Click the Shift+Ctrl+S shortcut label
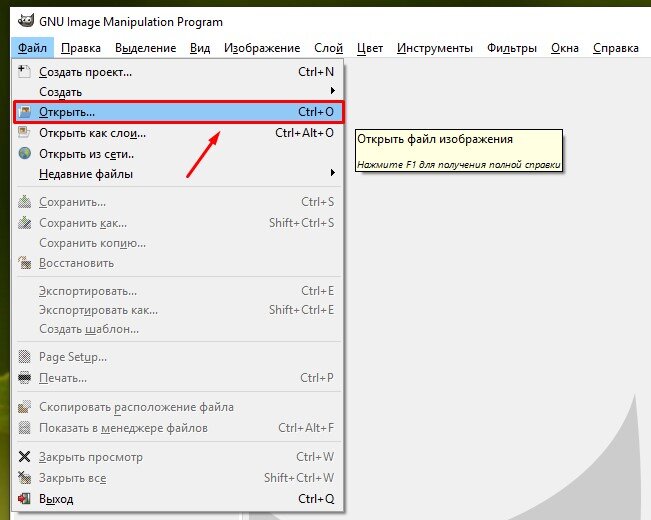The image size is (651, 520). pyautogui.click(x=301, y=223)
